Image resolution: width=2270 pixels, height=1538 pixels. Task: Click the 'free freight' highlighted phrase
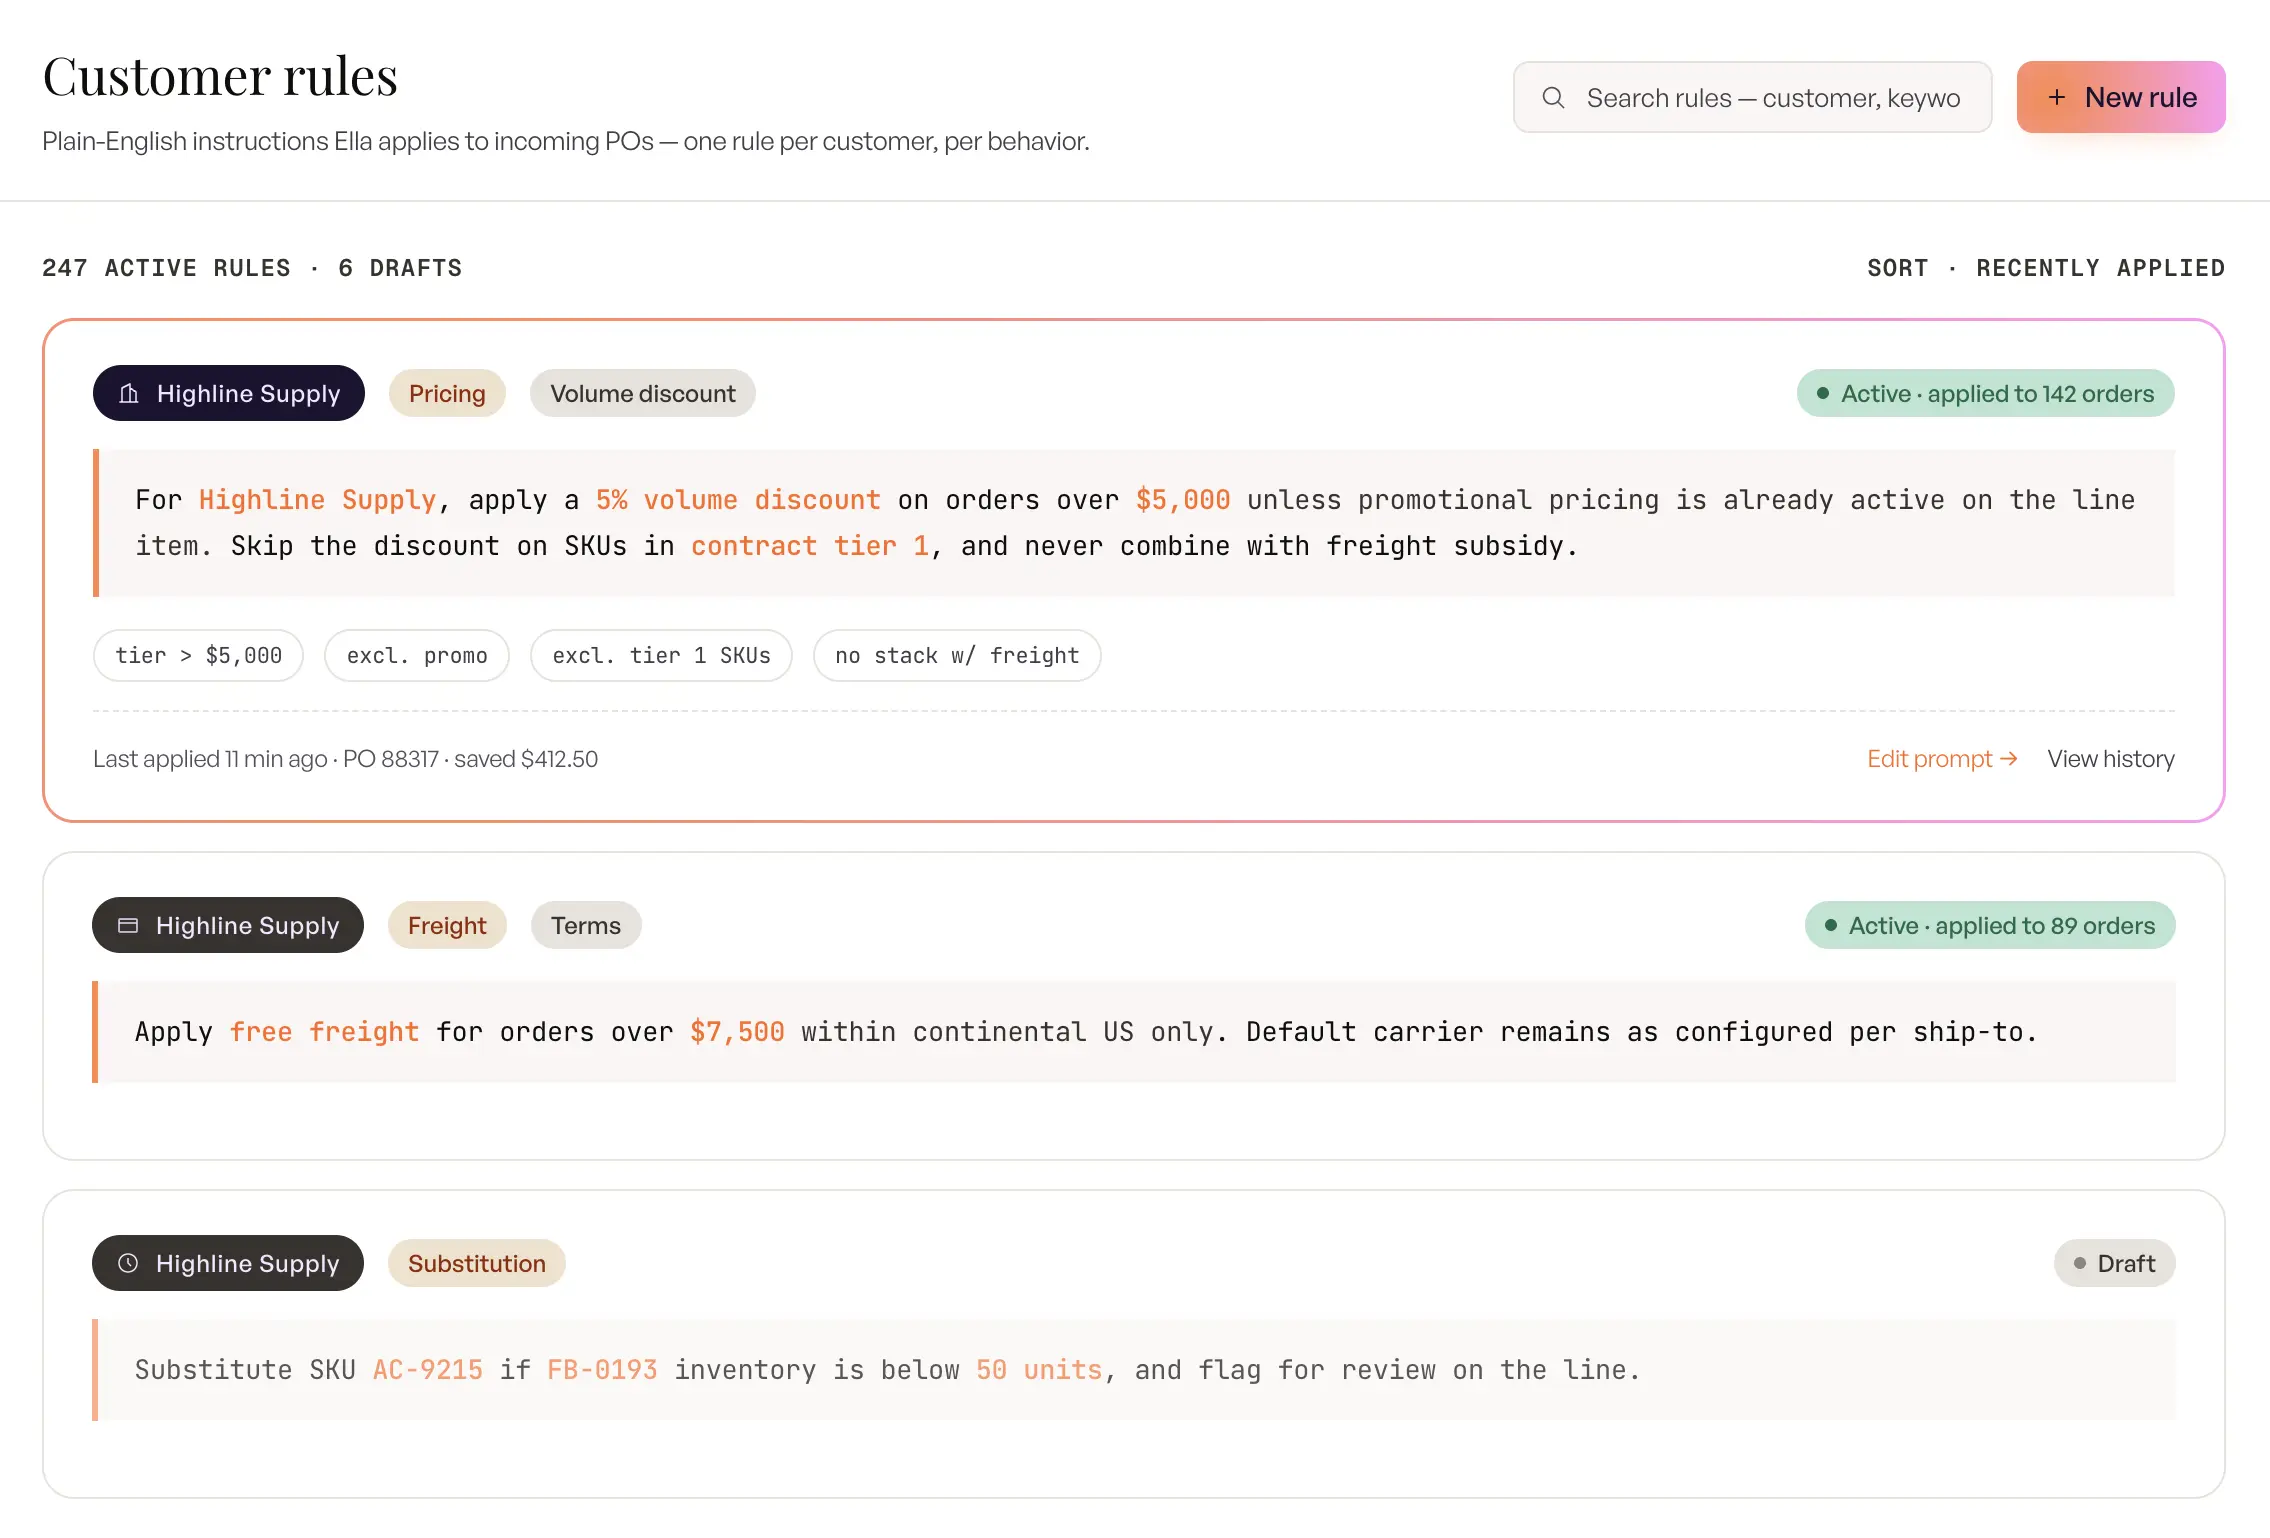click(x=324, y=1031)
